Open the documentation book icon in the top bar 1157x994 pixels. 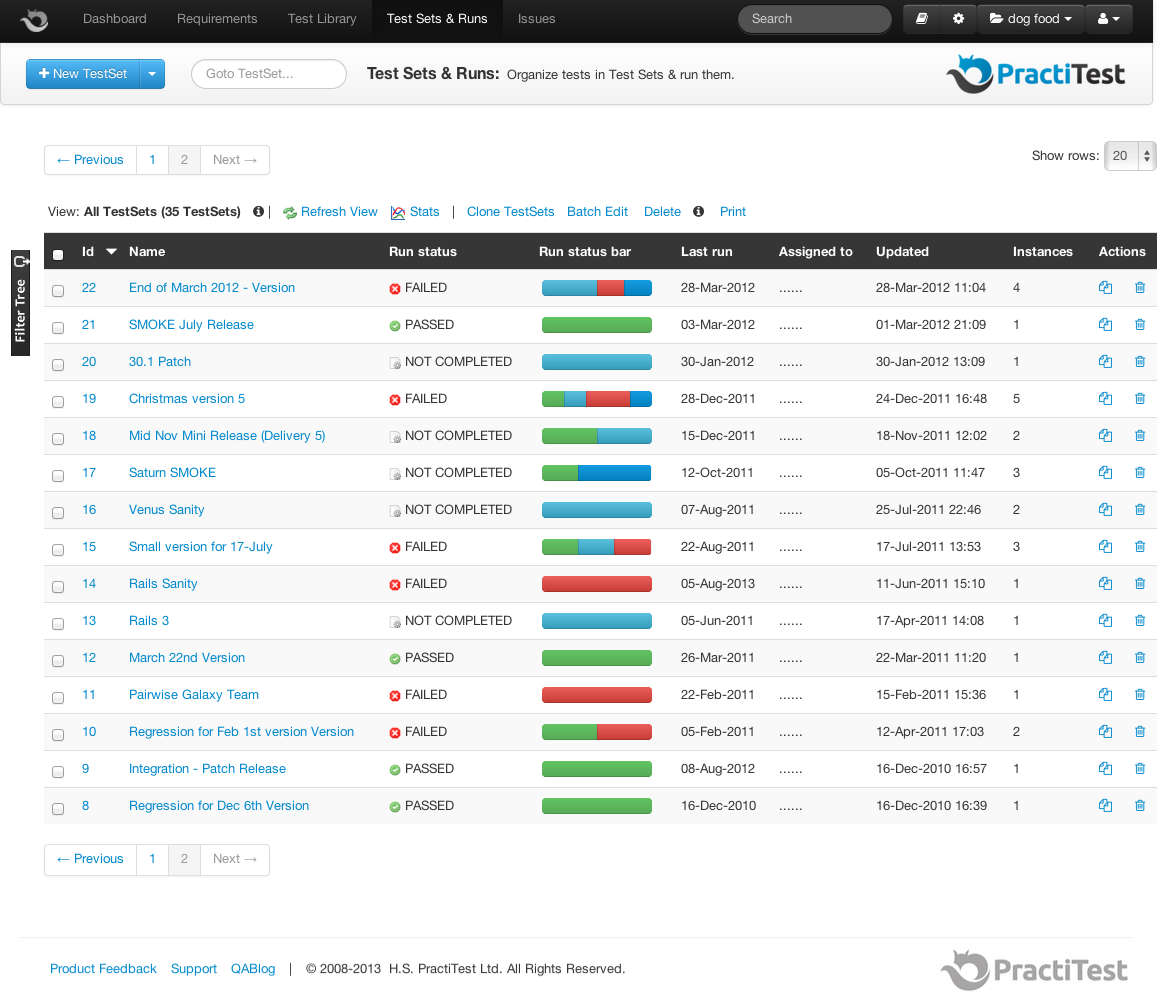[x=921, y=18]
